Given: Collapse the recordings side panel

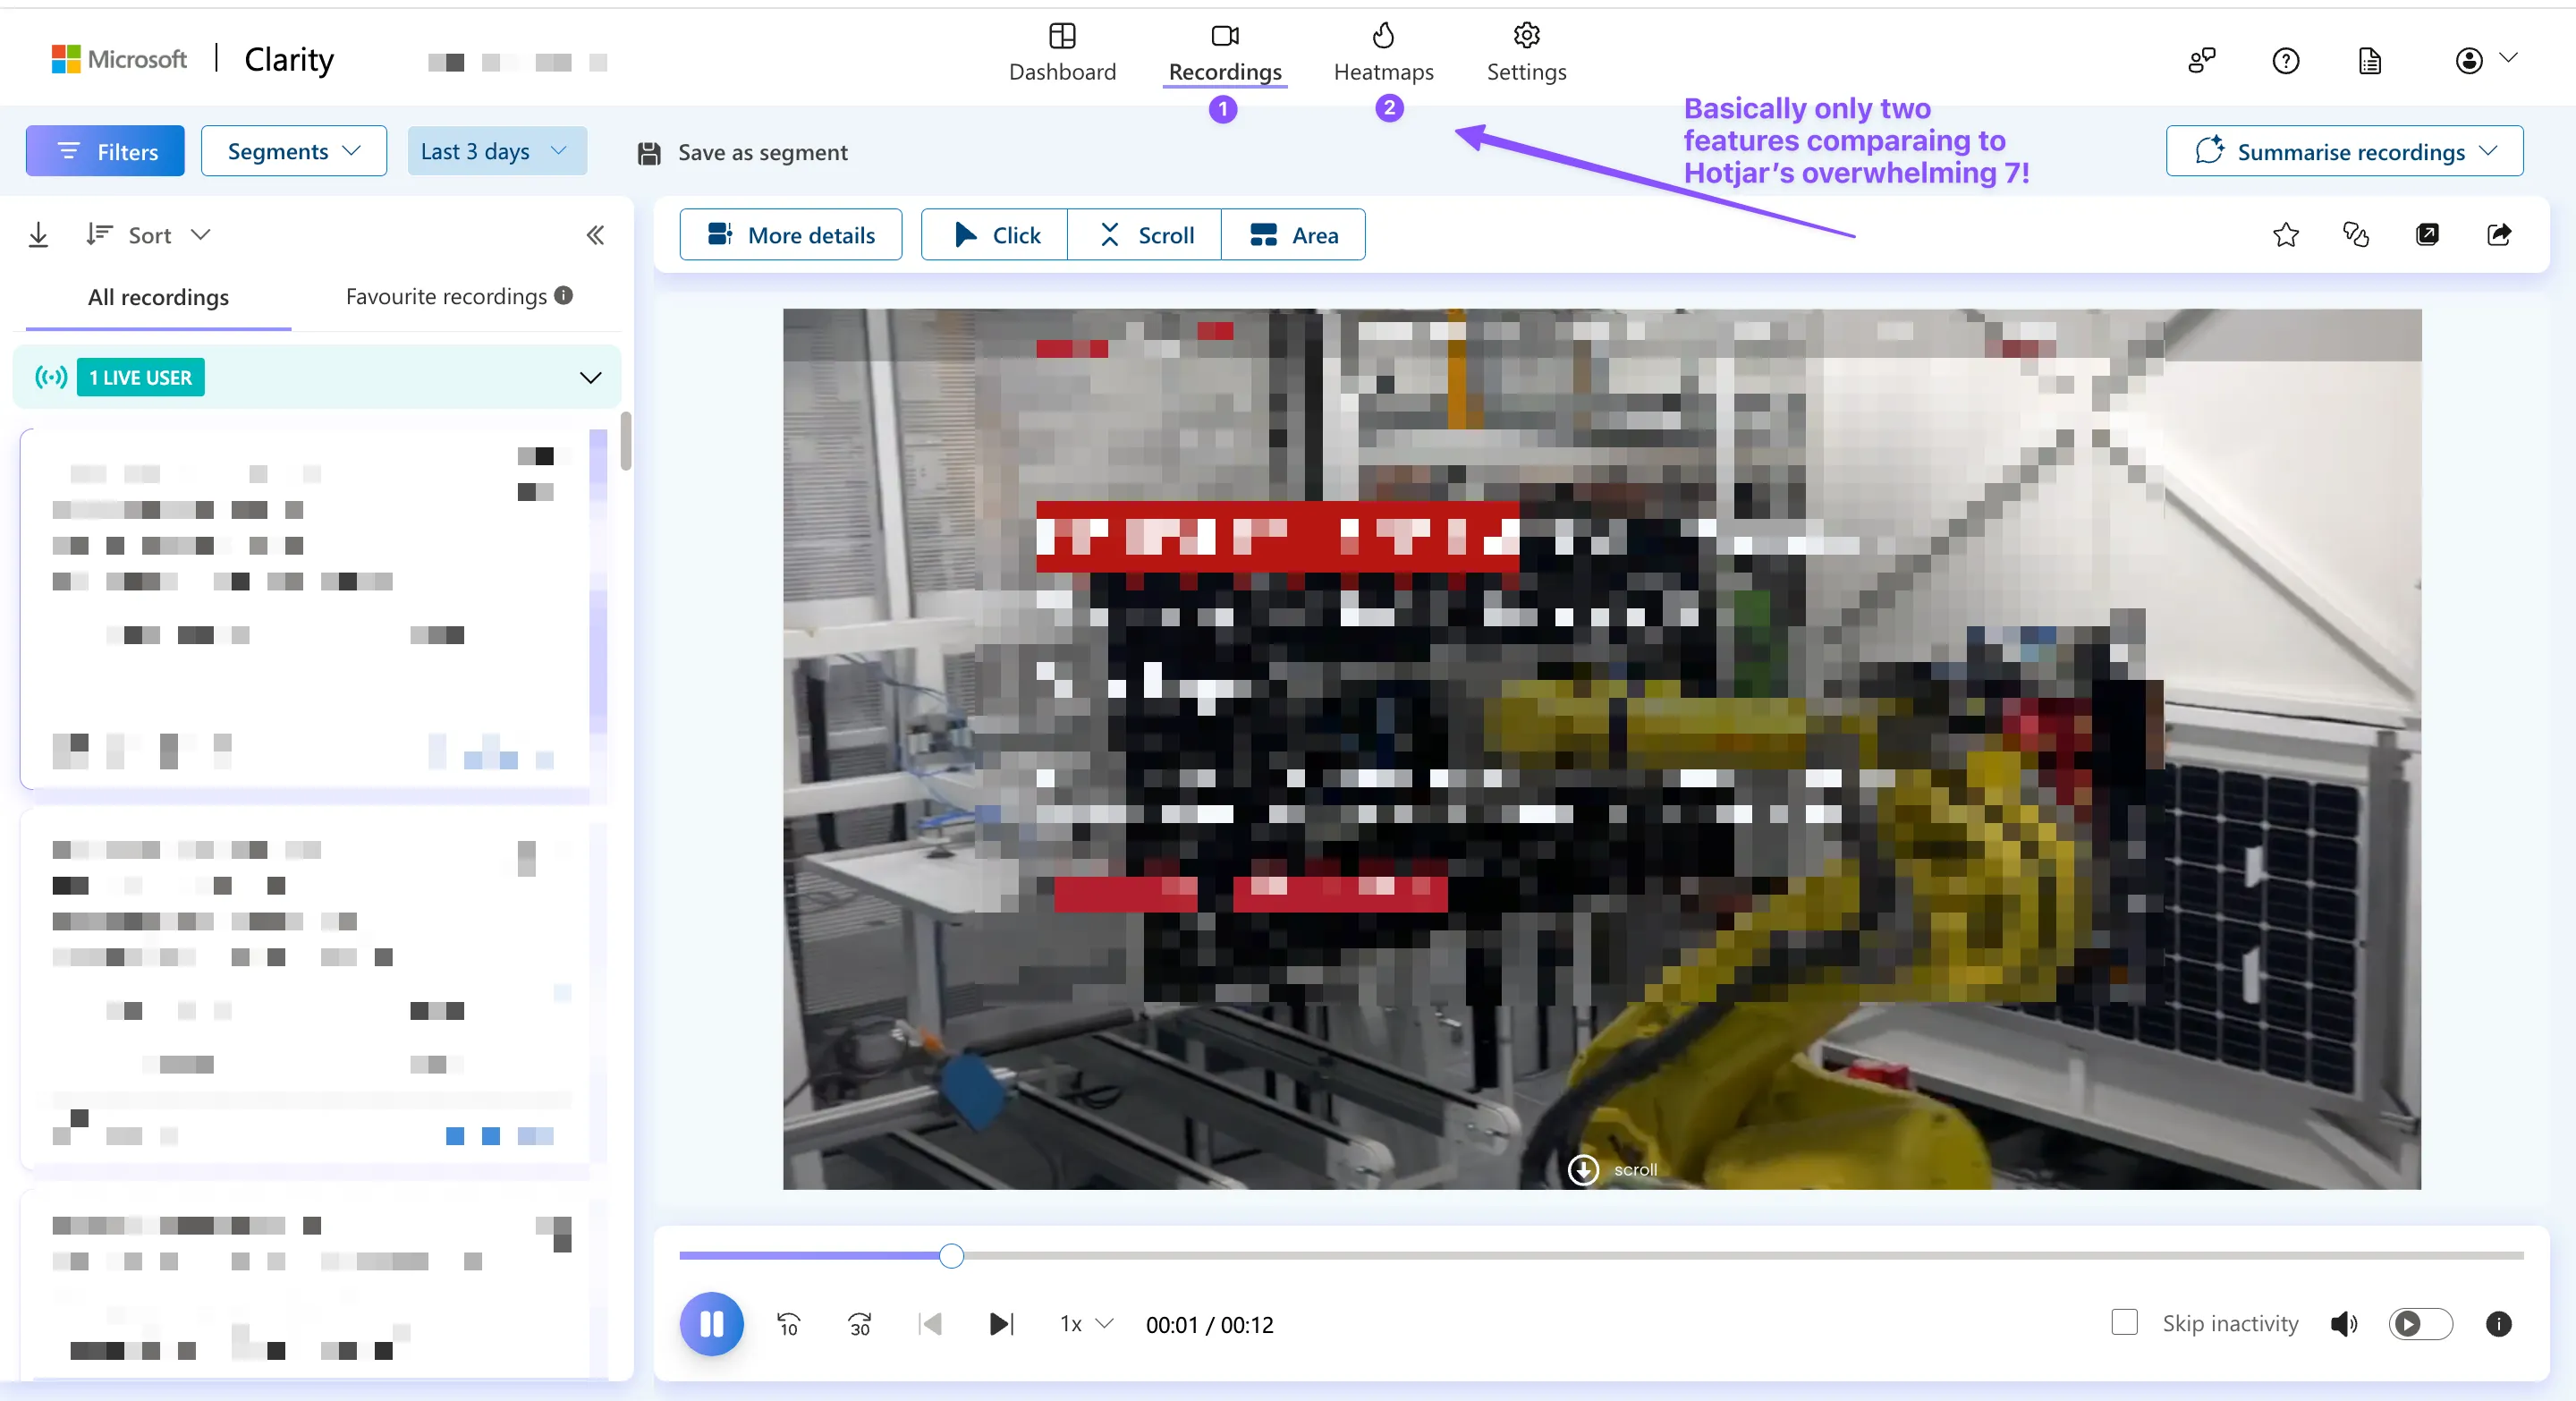Looking at the screenshot, I should coord(595,235).
